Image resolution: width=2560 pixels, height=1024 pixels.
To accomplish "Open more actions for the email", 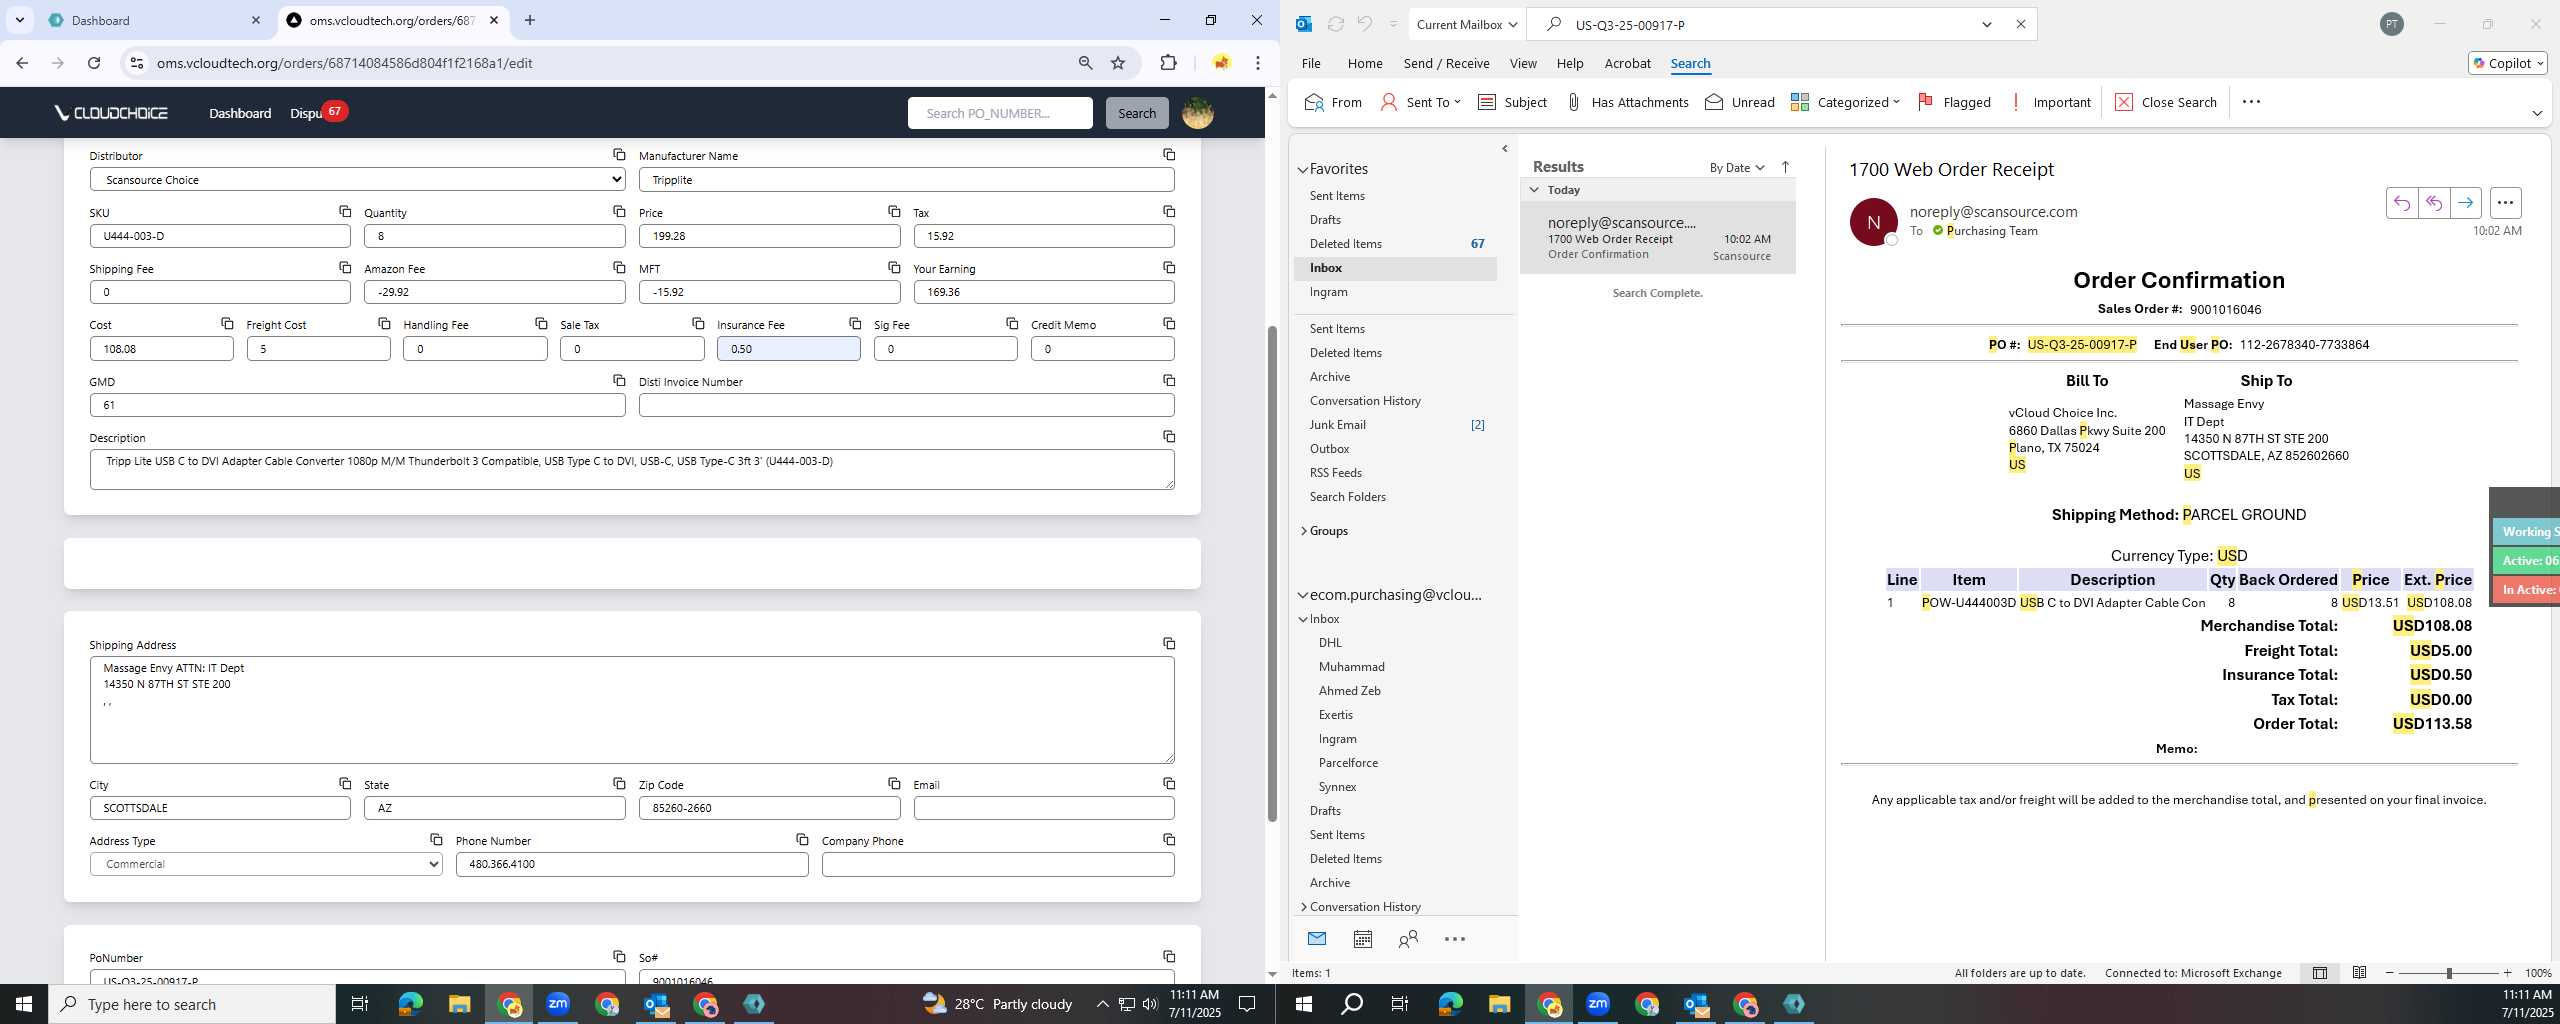I will pyautogui.click(x=2505, y=203).
